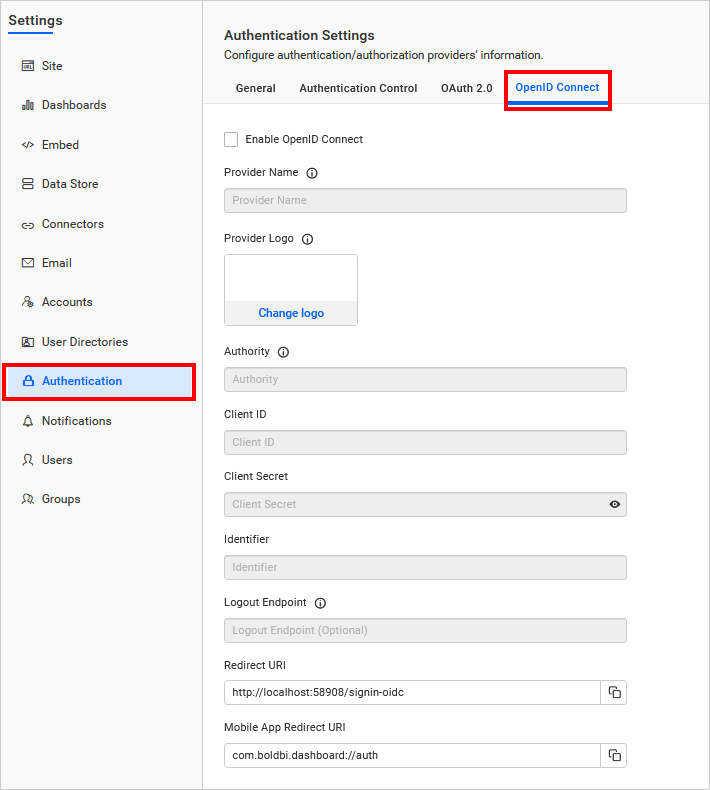This screenshot has height=790, width=710.
Task: Click the Mobile App Redirect URI field
Action: (412, 755)
